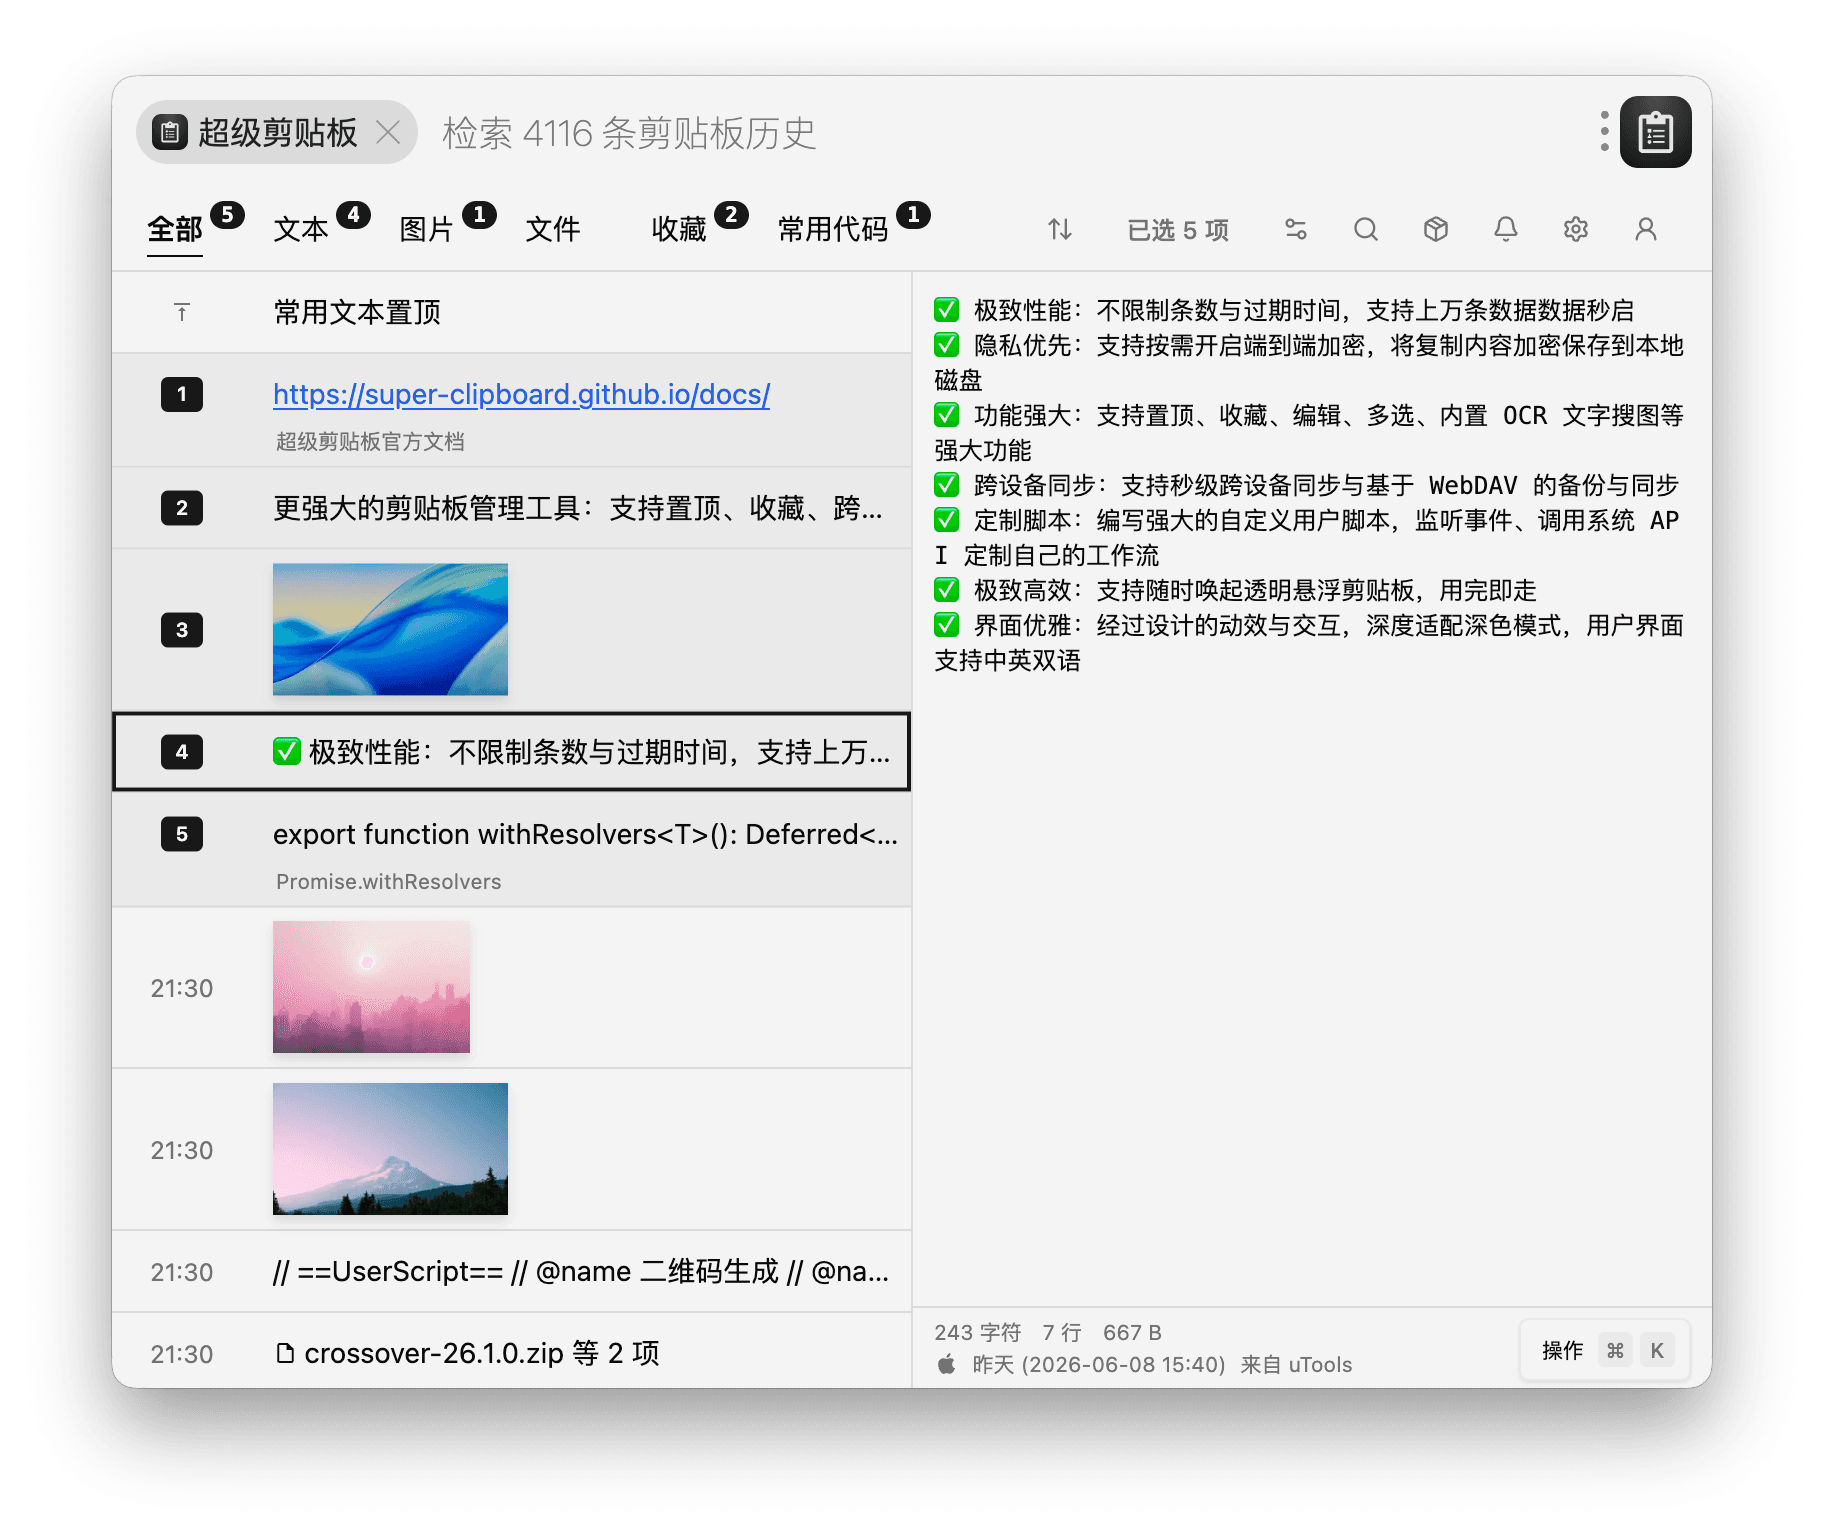Switch to the 文件 tab
Screen dimensions: 1824x1536
(x=553, y=230)
